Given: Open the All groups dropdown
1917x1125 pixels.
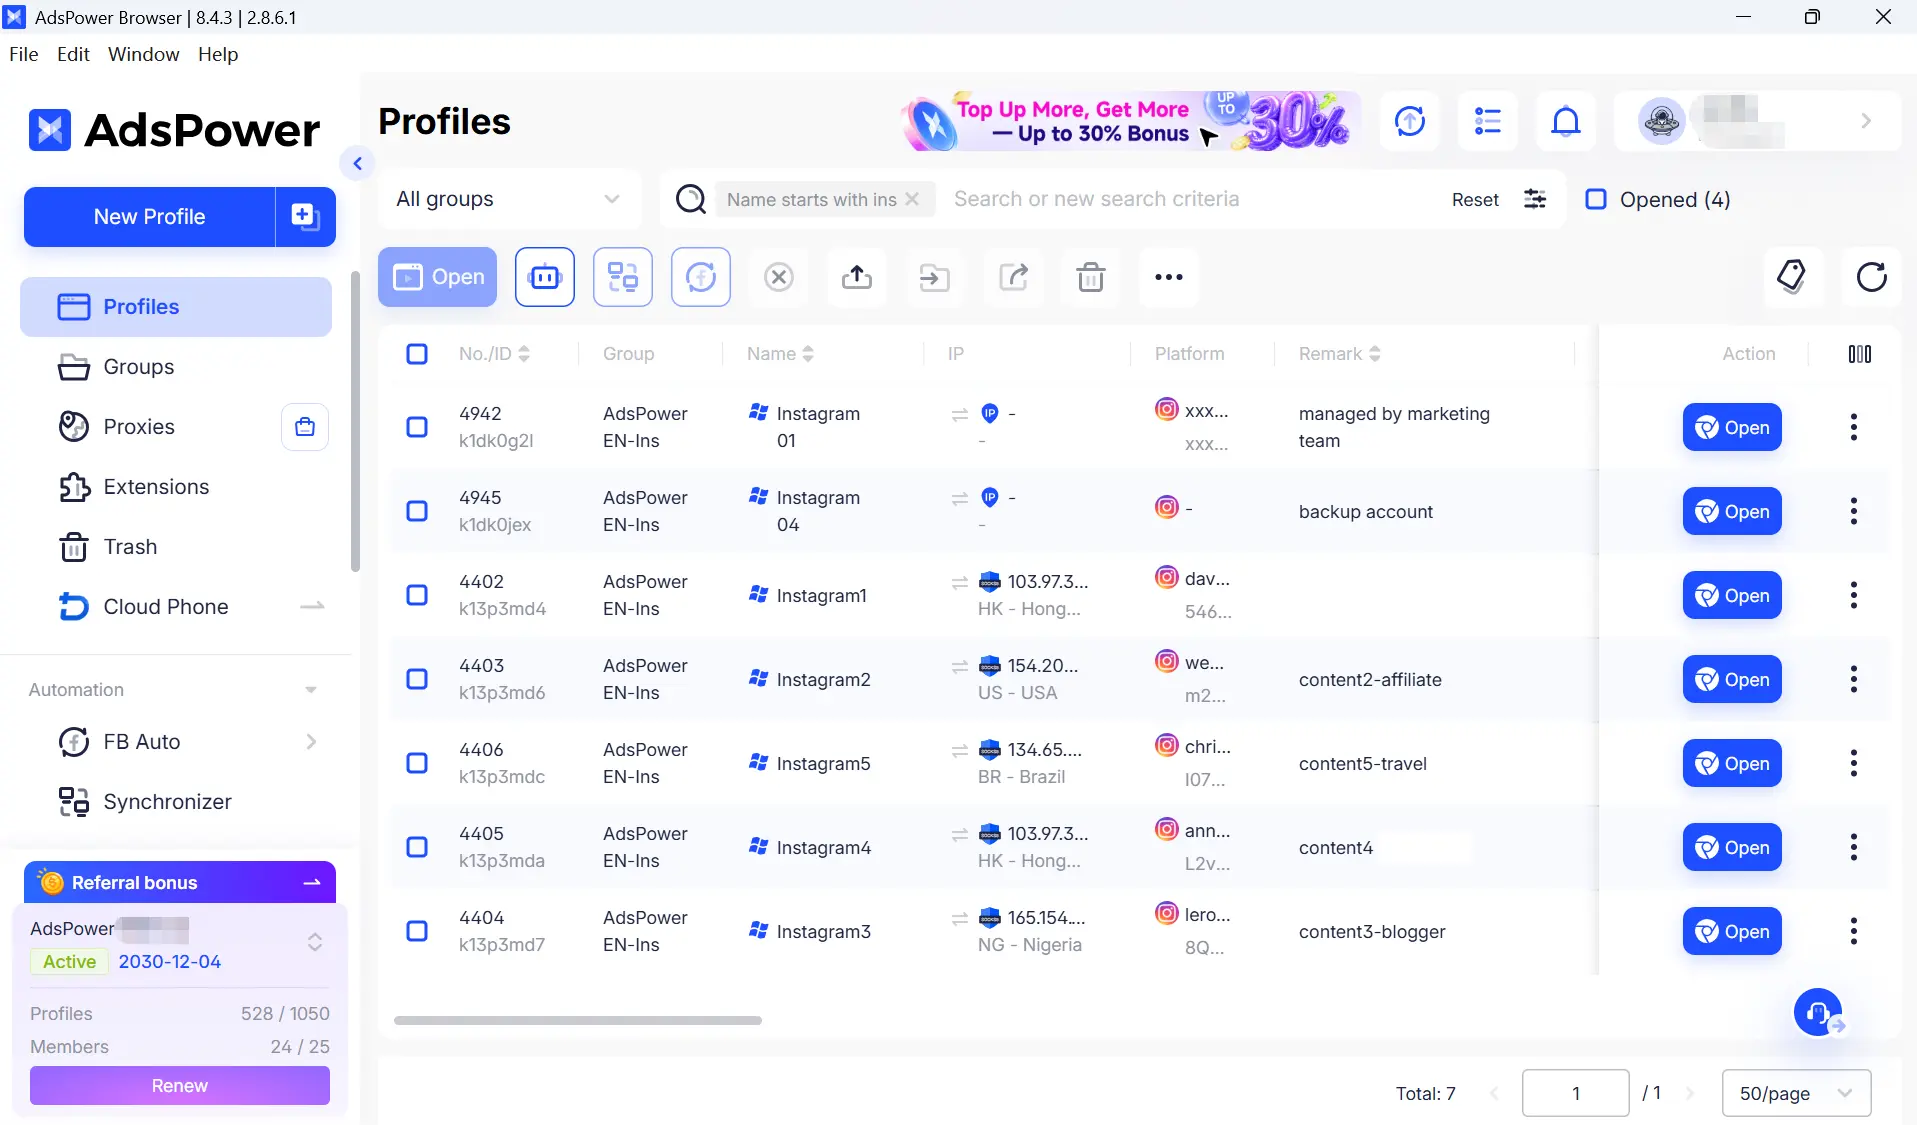Looking at the screenshot, I should click(x=509, y=199).
